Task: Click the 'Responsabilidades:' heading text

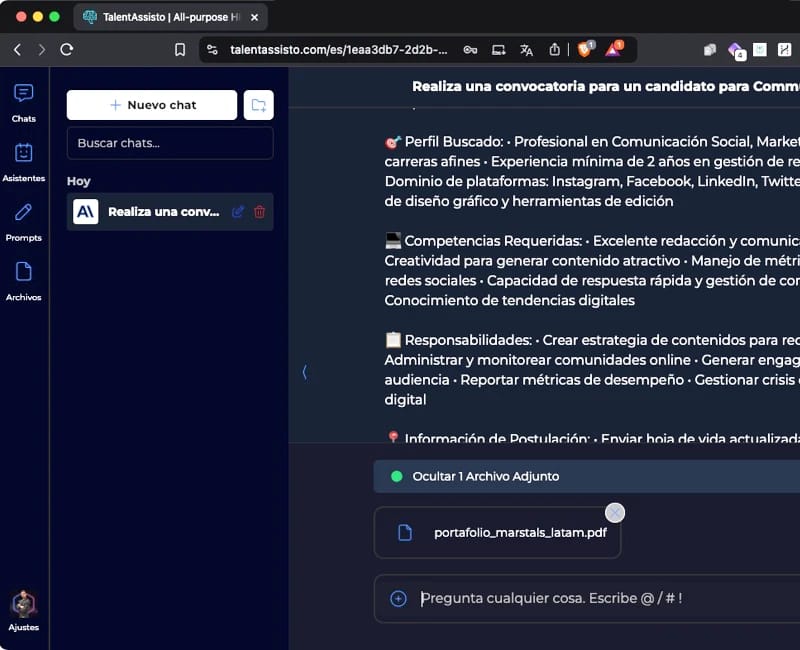Action: point(468,340)
